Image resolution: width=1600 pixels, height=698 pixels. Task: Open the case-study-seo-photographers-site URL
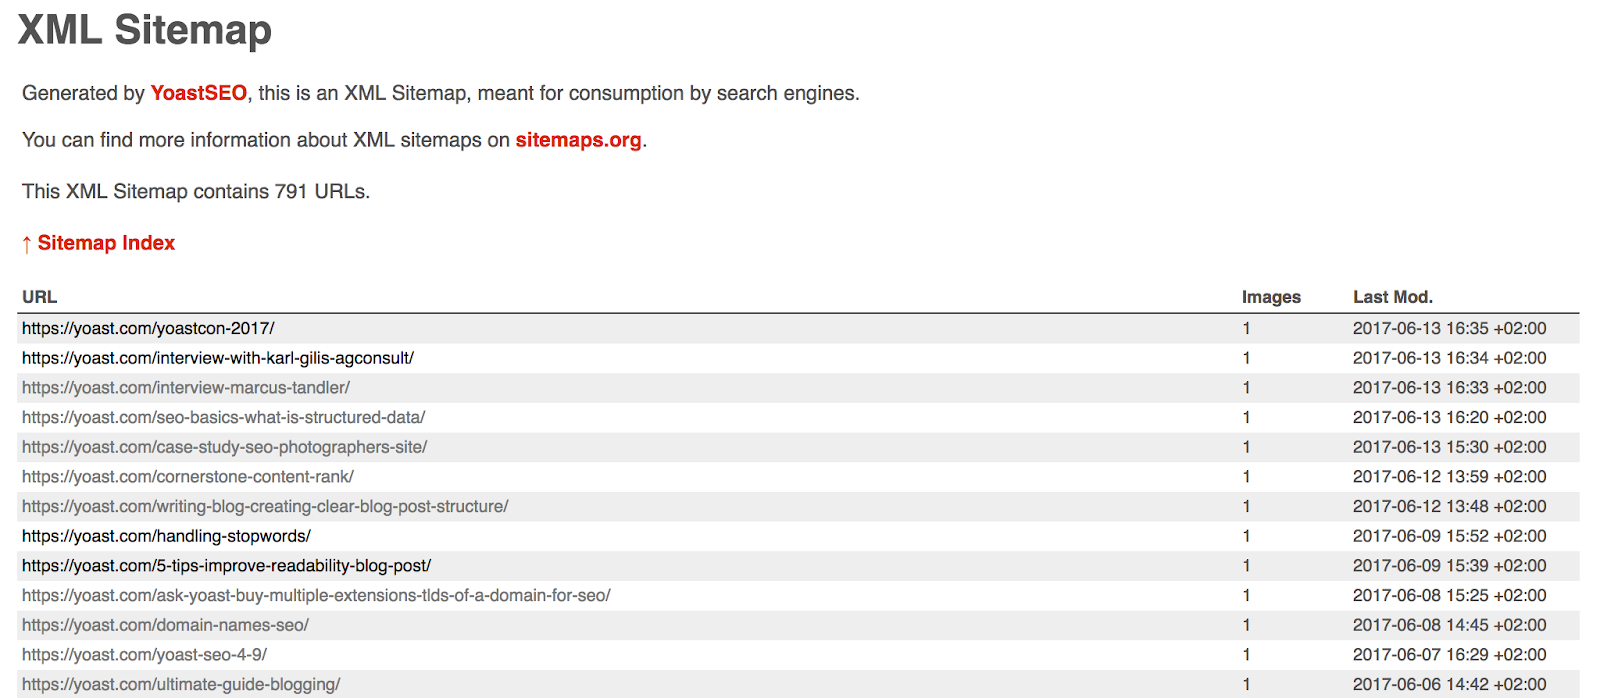225,447
